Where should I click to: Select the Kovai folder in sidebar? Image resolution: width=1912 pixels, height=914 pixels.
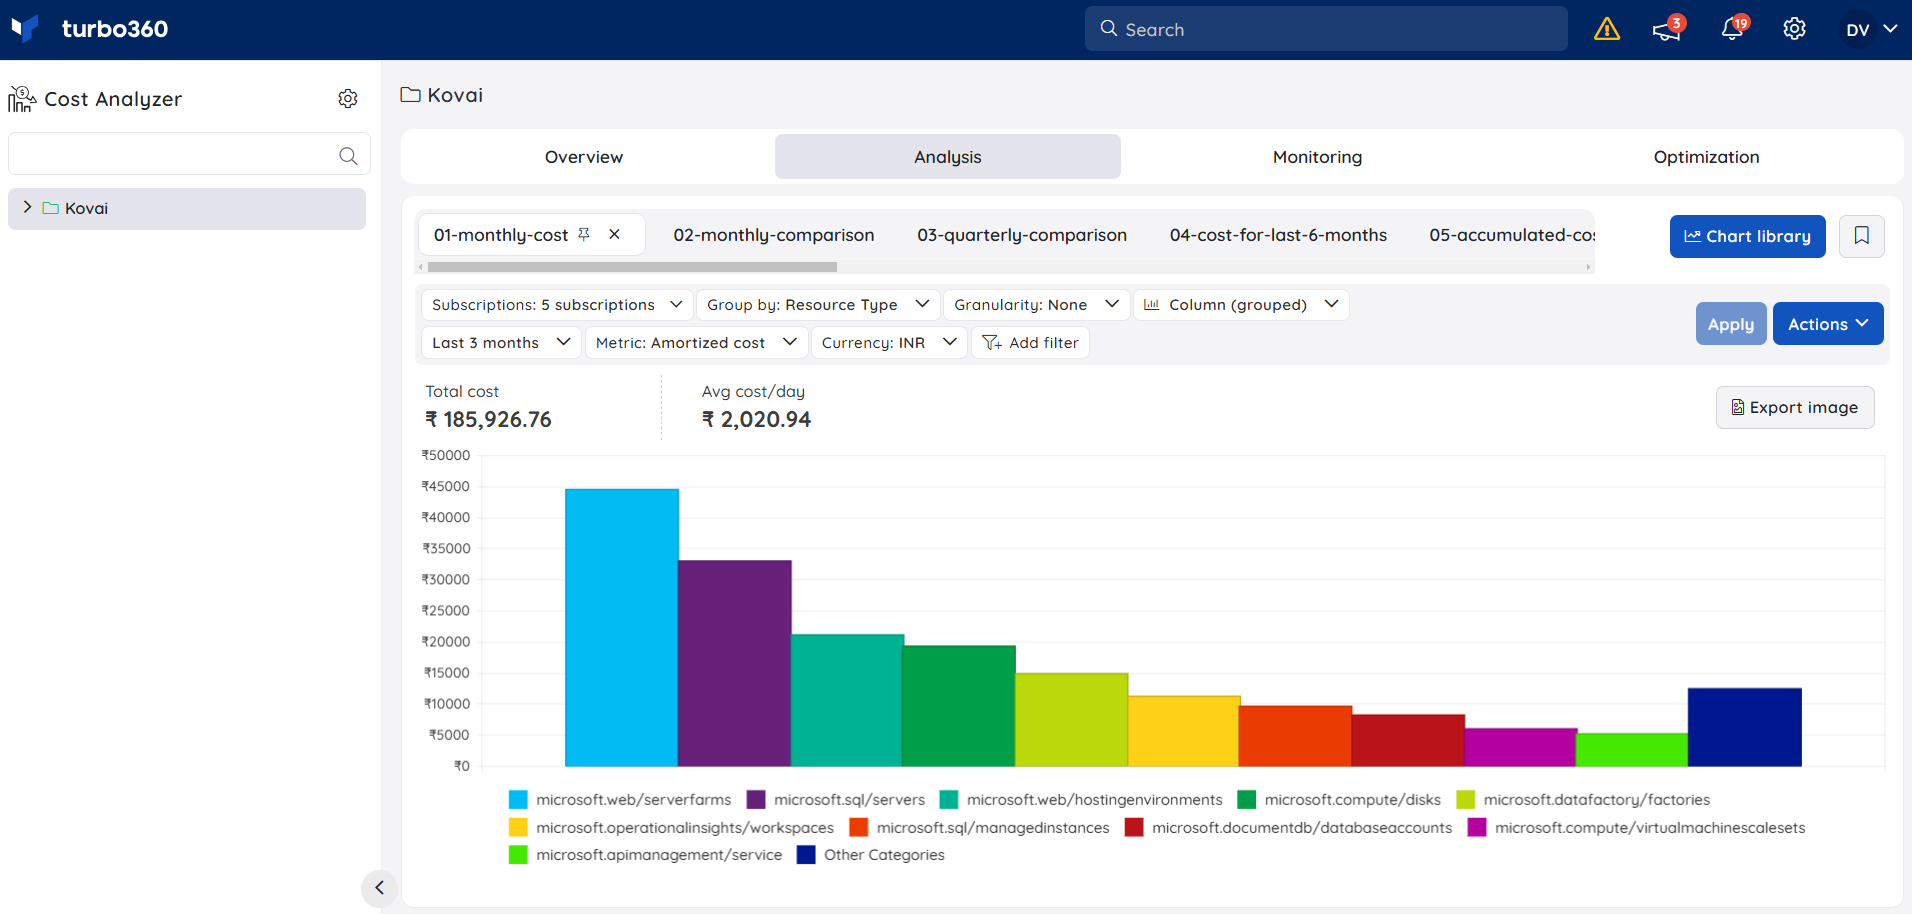pyautogui.click(x=187, y=208)
